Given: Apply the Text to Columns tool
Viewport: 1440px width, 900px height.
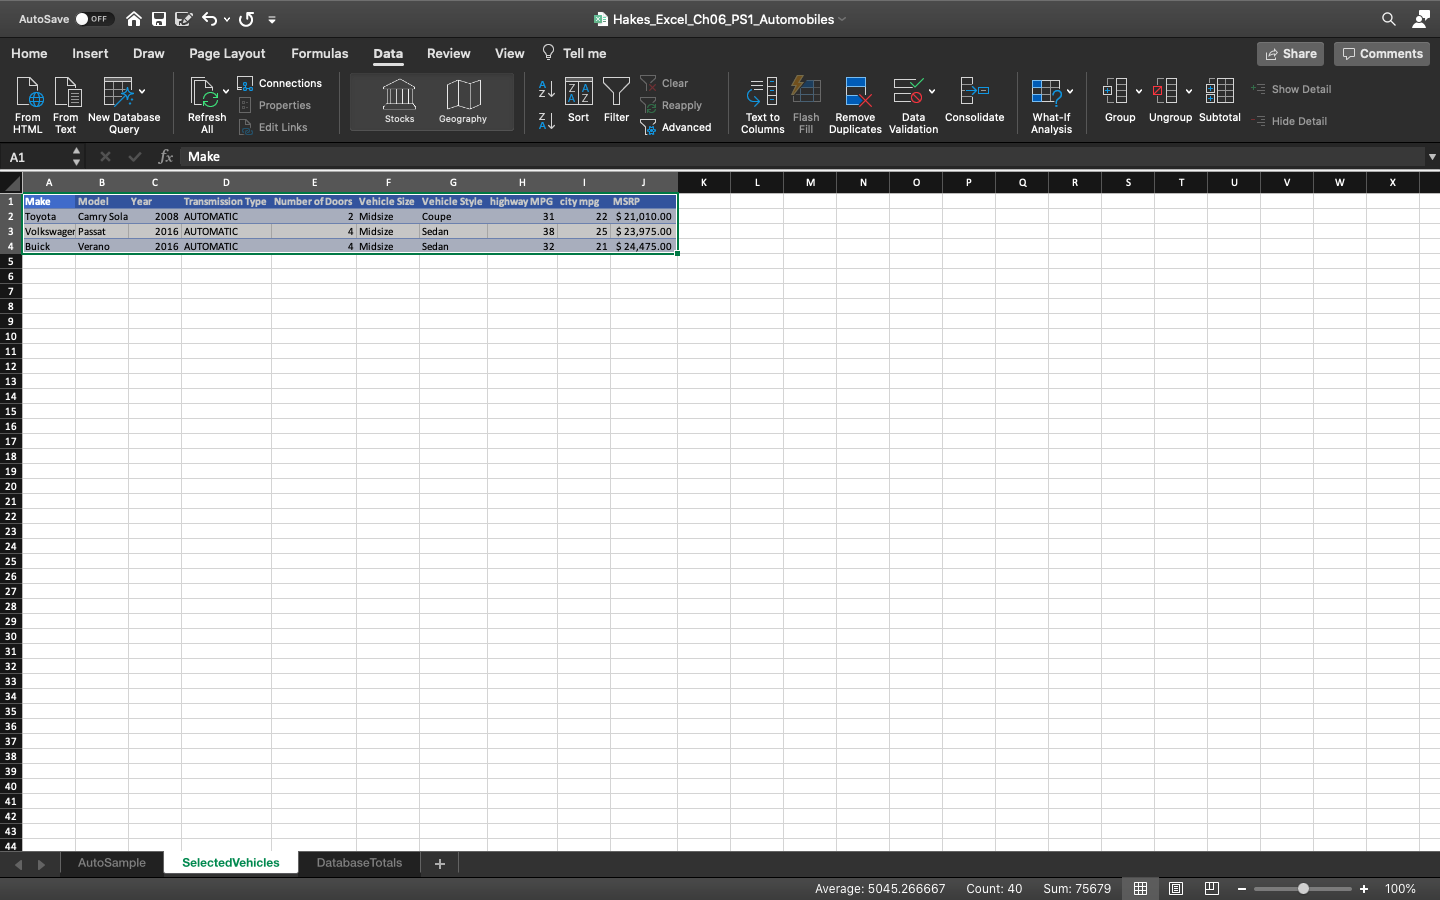Looking at the screenshot, I should [x=762, y=104].
